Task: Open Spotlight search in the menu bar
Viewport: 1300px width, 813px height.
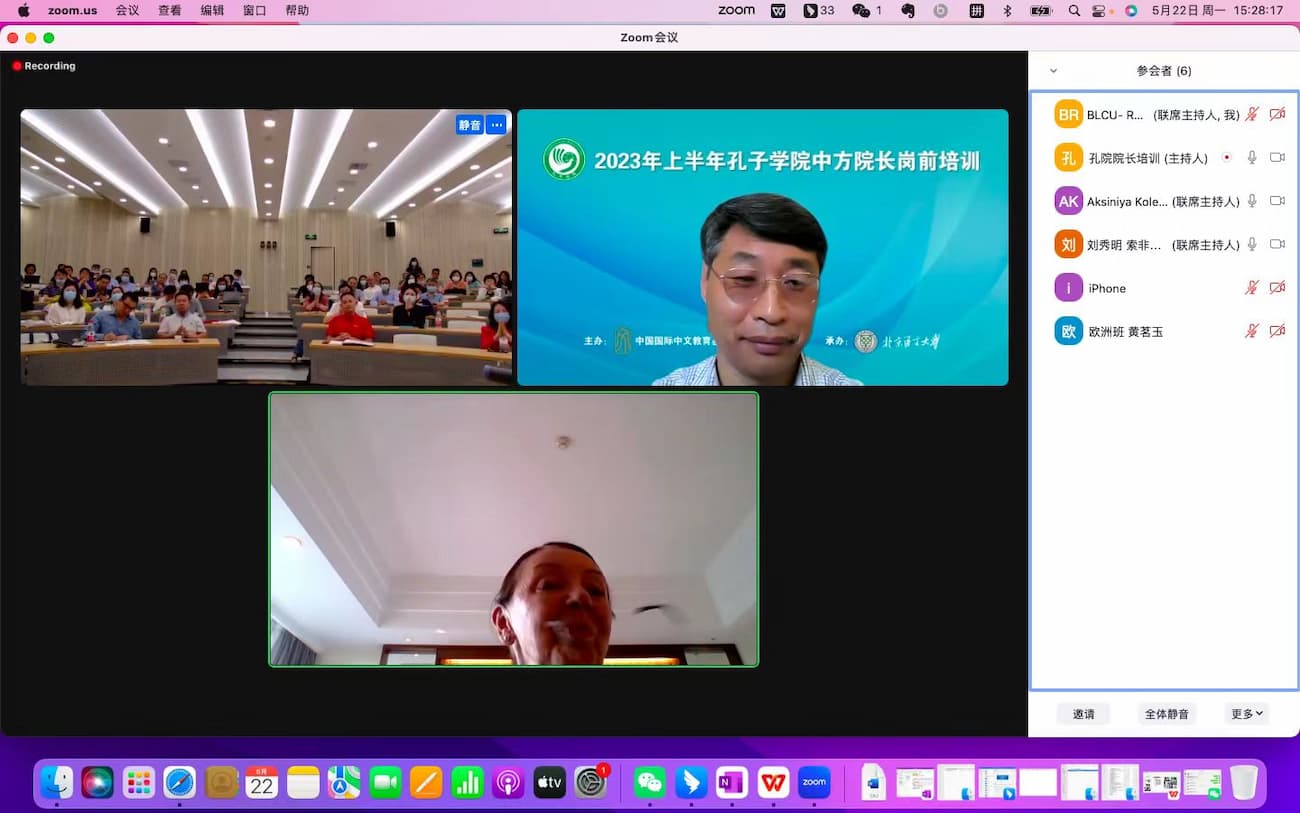Action: (x=1074, y=11)
